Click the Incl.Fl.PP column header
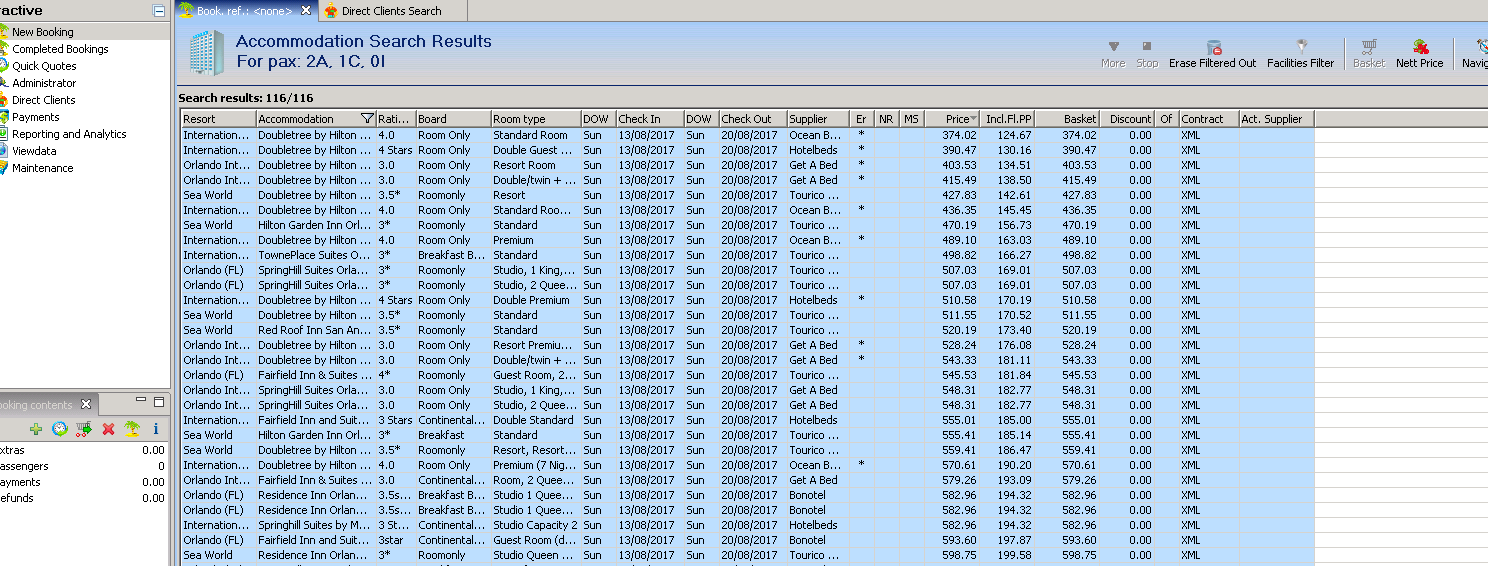 tap(1007, 119)
